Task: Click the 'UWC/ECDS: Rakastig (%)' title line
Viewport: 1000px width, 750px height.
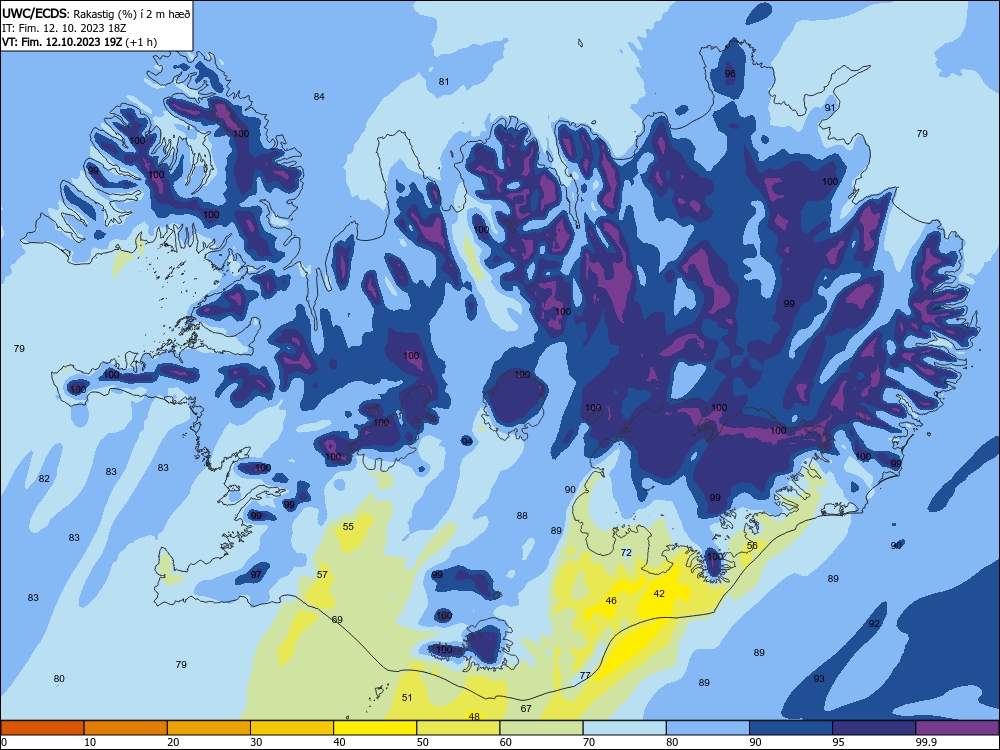Action: click(x=96, y=14)
